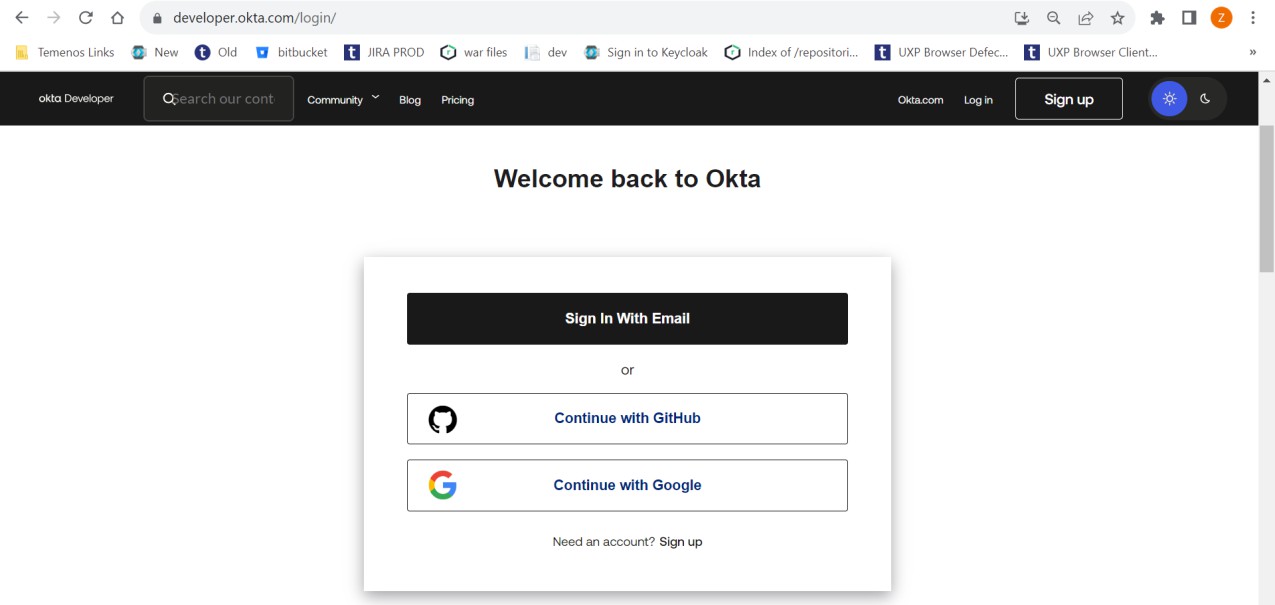The width and height of the screenshot is (1275, 605).
Task: Click the Google logo icon
Action: pyautogui.click(x=442, y=485)
